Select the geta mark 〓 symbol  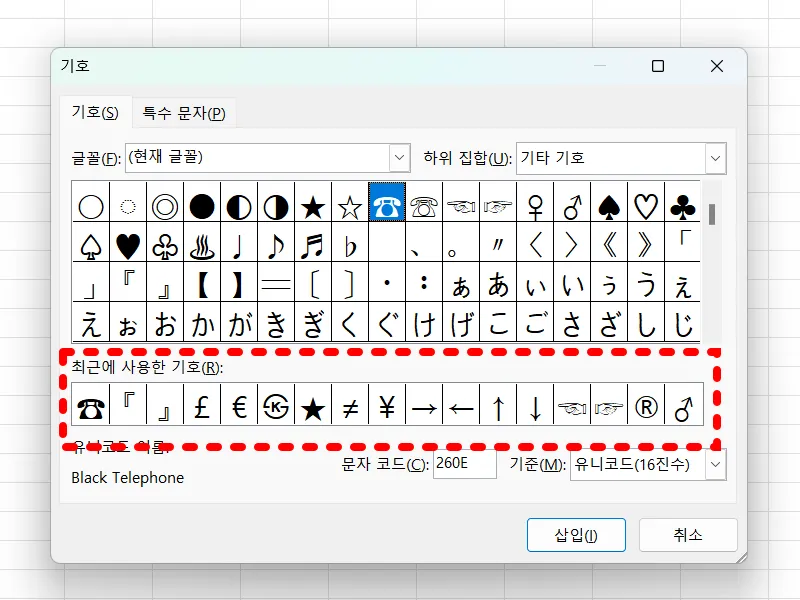tap(276, 282)
